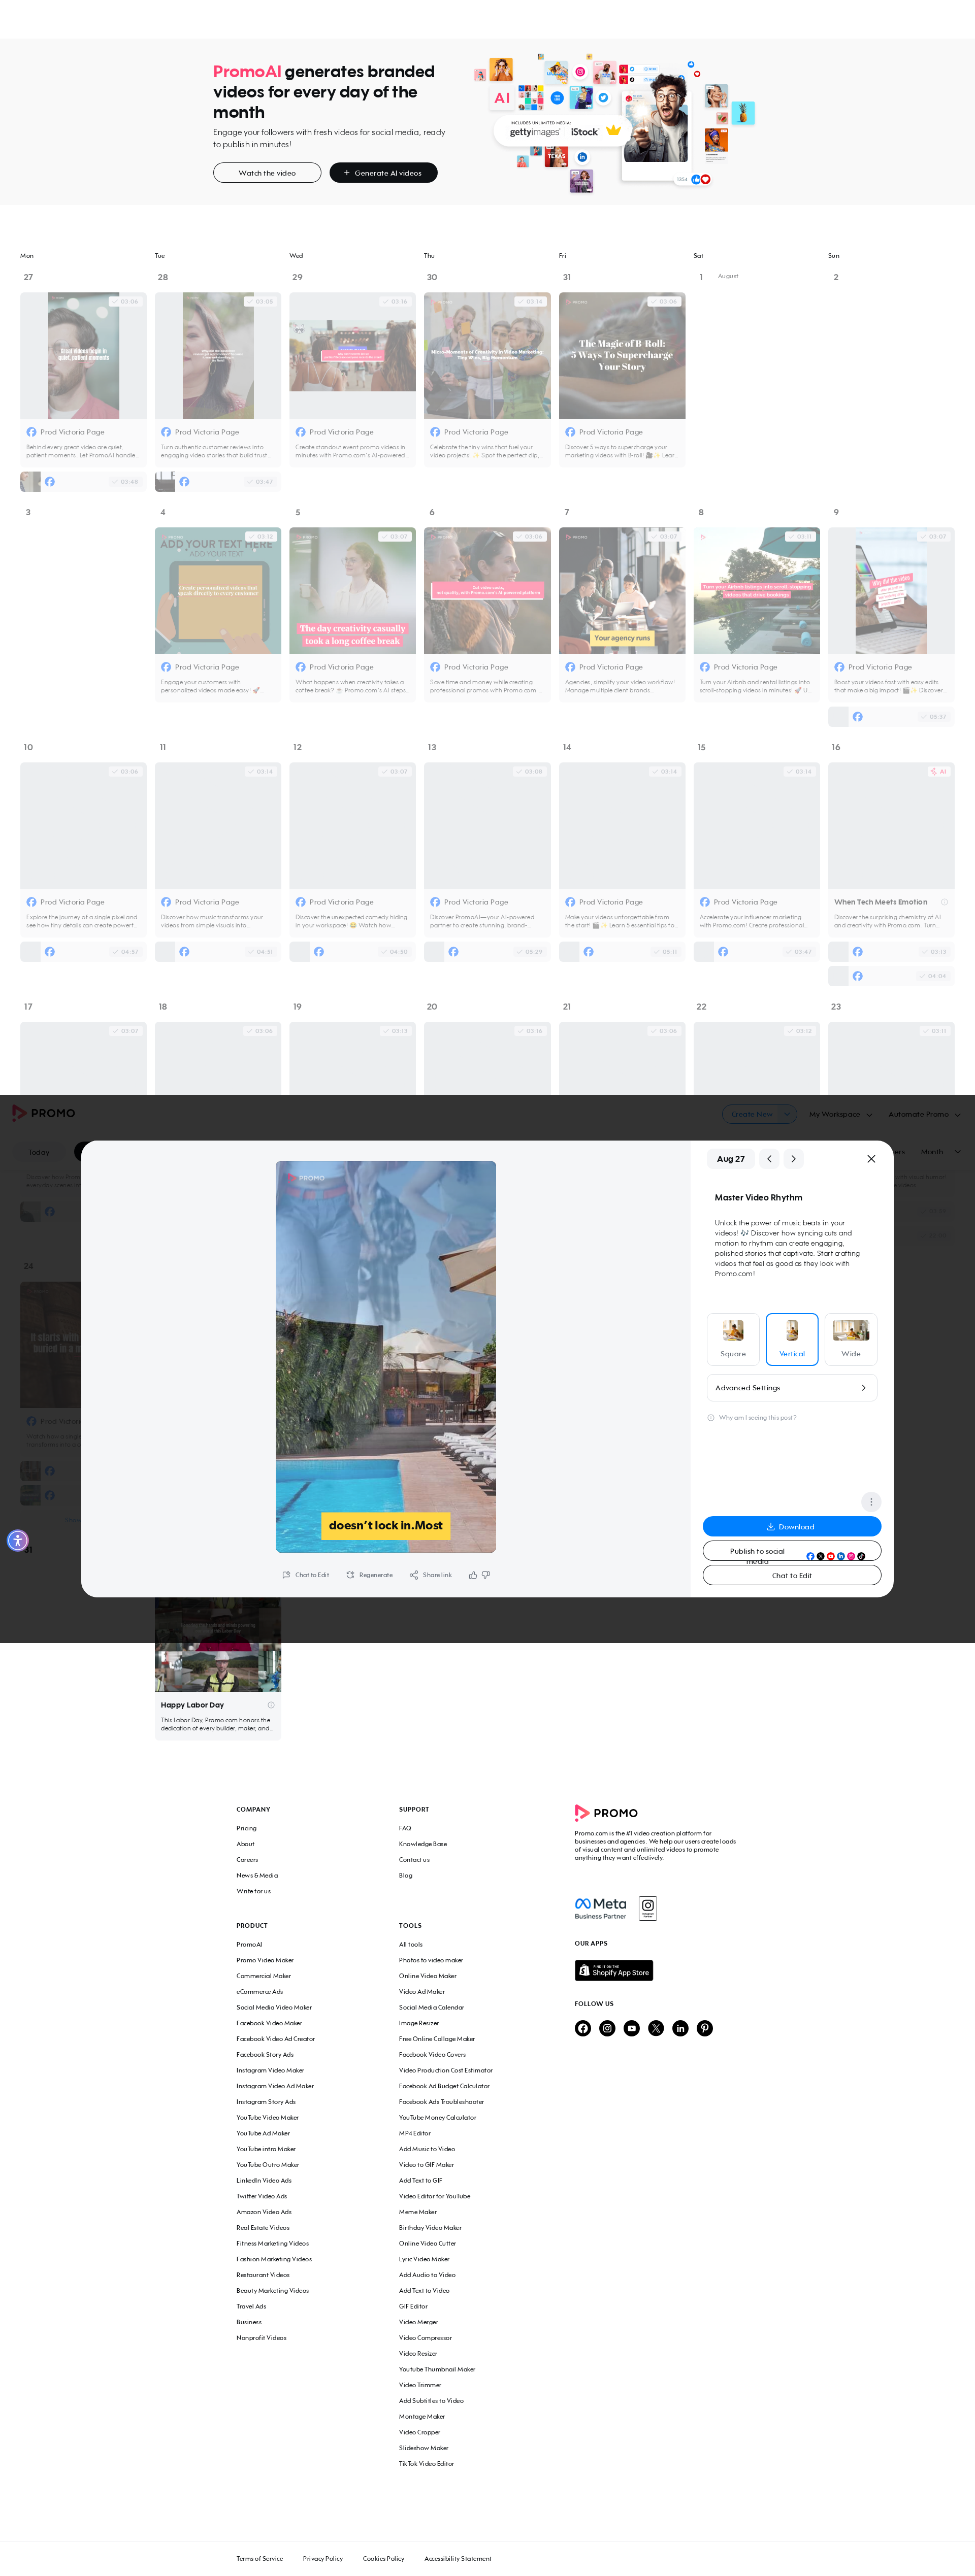Click Generate AI videos button
The height and width of the screenshot is (2576, 975).
click(x=383, y=173)
